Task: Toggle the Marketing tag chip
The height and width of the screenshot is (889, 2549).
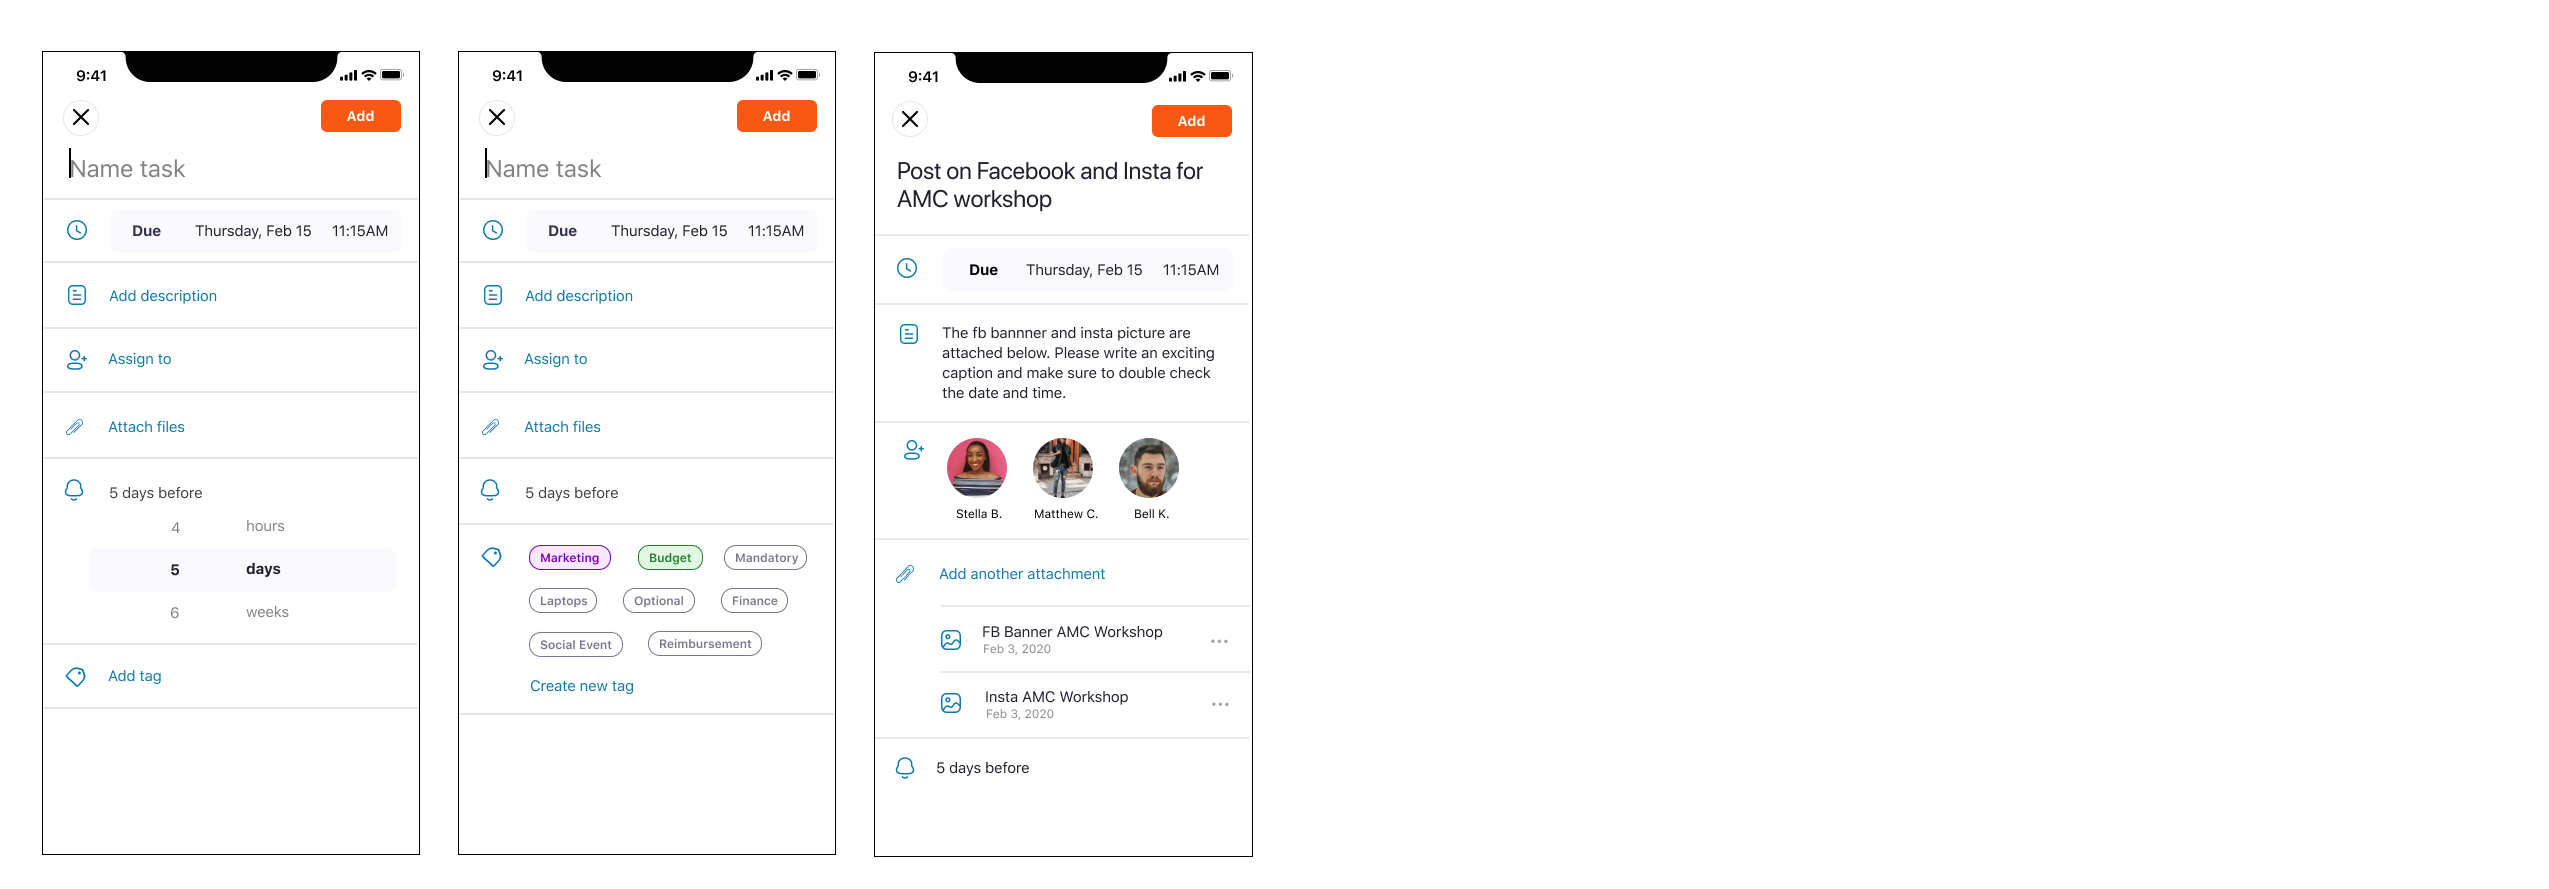Action: [570, 558]
